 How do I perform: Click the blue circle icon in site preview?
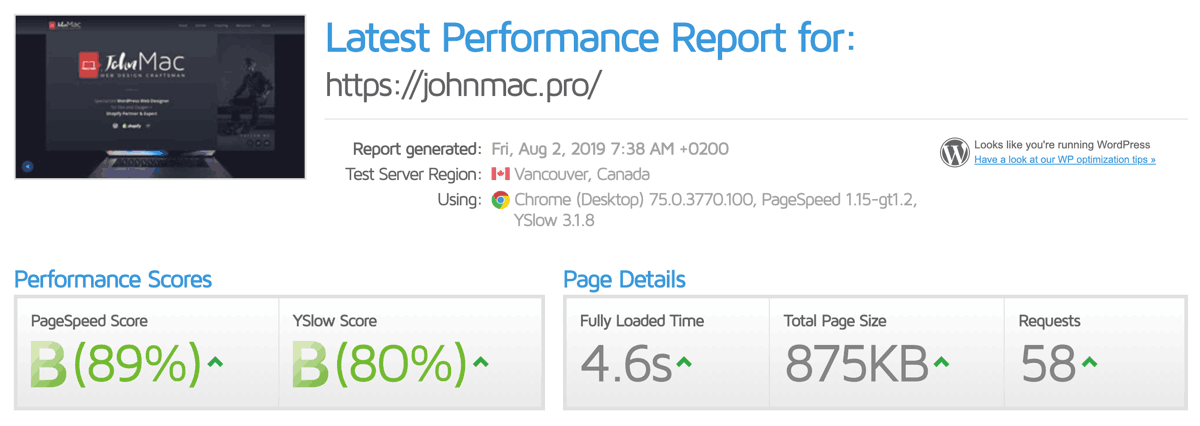pyautogui.click(x=28, y=166)
